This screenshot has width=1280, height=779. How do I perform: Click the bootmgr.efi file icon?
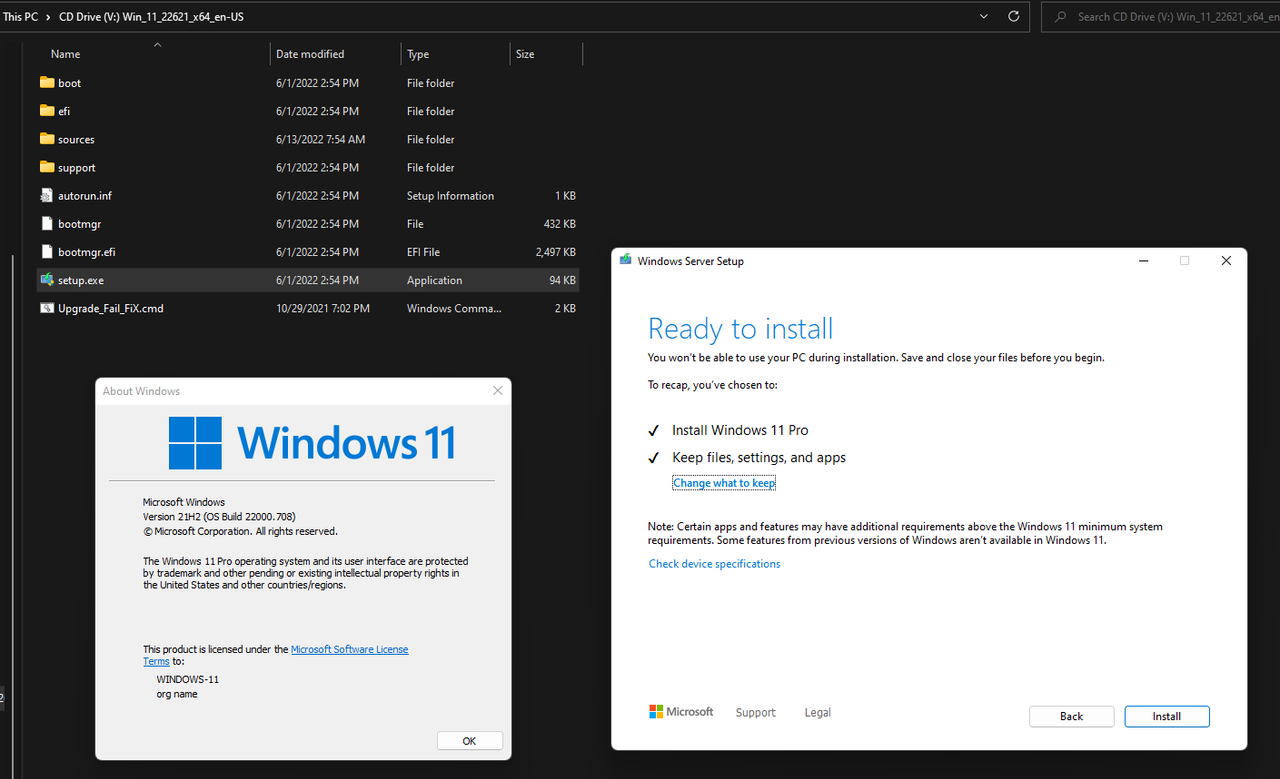[46, 251]
